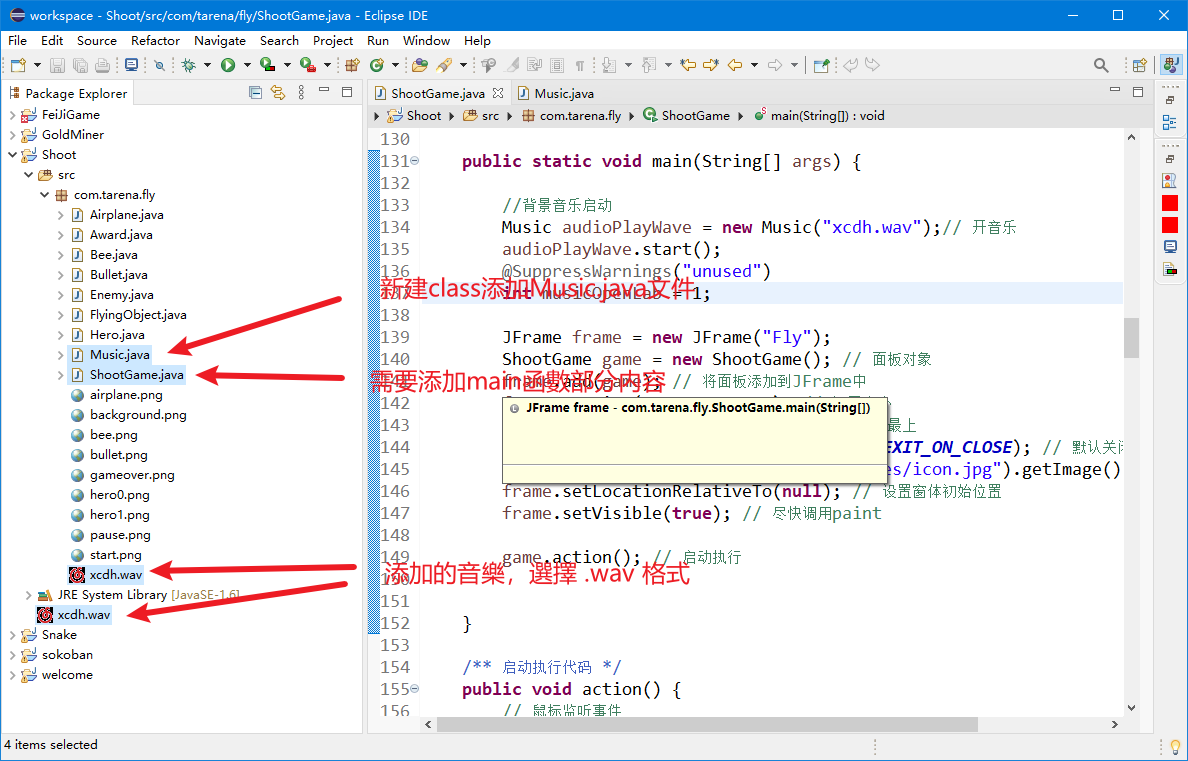Select Hero.java in Package Explorer
Viewport: 1188px width, 761px height.
coord(117,334)
